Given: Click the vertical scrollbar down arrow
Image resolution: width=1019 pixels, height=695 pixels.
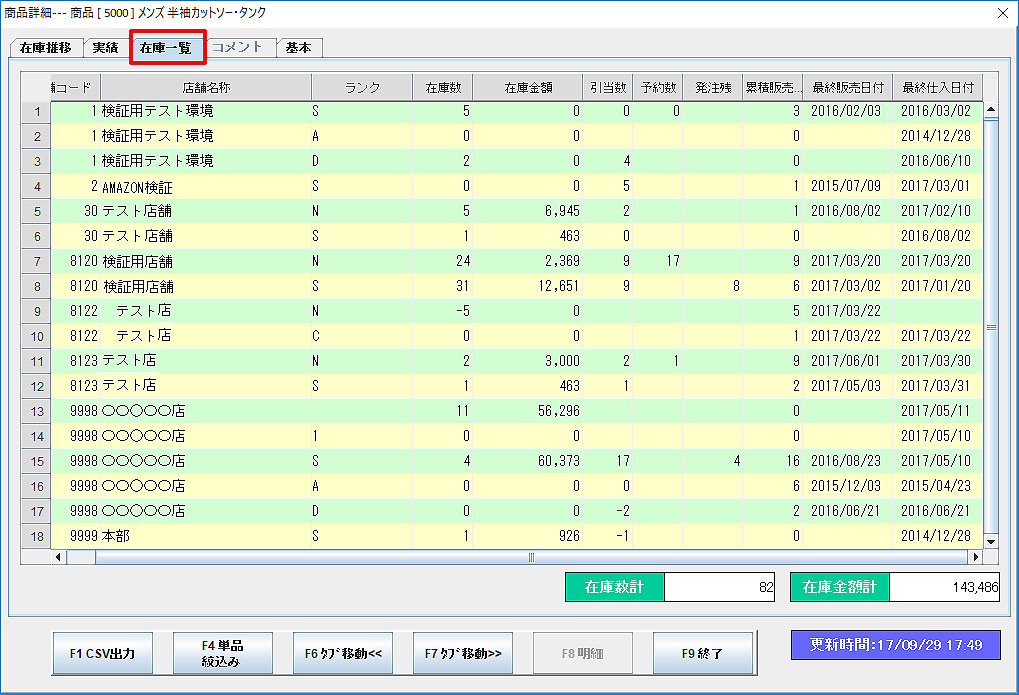Looking at the screenshot, I should coord(991,541).
